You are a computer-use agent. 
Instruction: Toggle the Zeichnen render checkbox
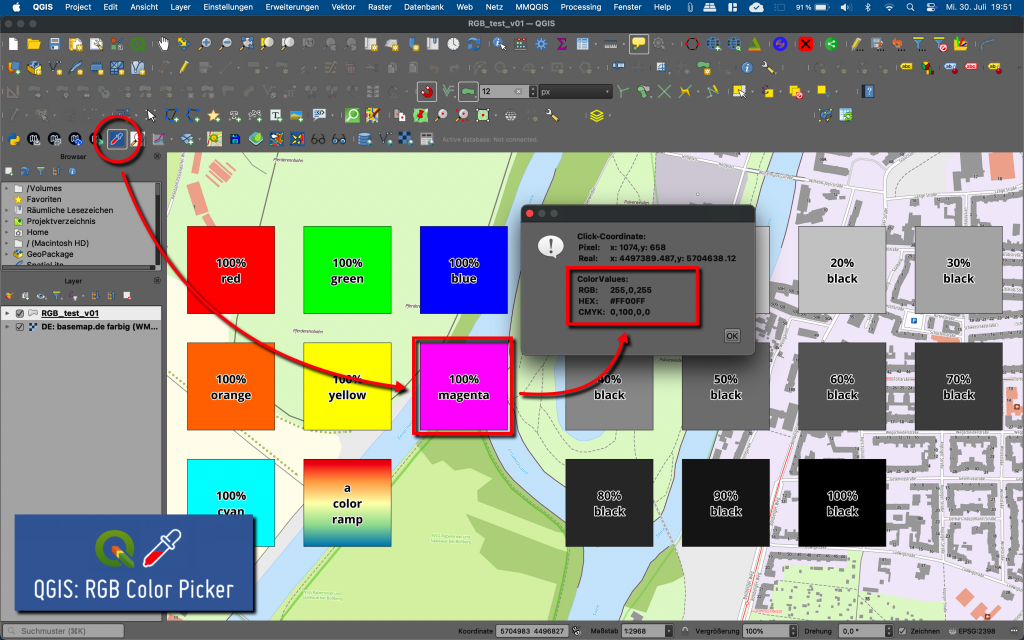click(x=902, y=632)
